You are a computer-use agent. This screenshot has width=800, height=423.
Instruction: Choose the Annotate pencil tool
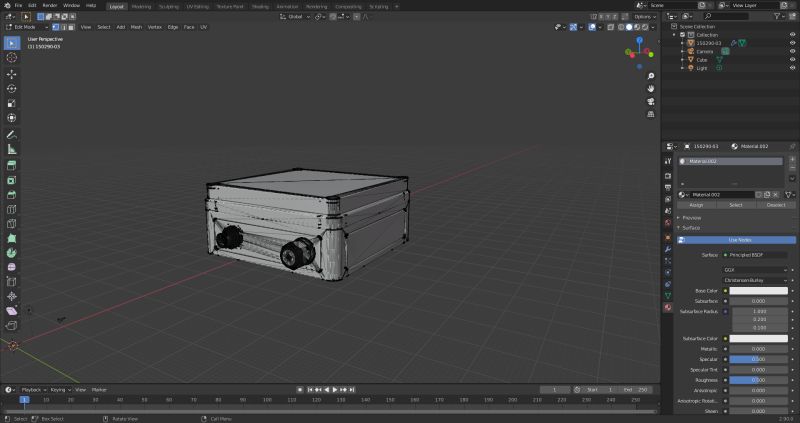tap(11, 135)
